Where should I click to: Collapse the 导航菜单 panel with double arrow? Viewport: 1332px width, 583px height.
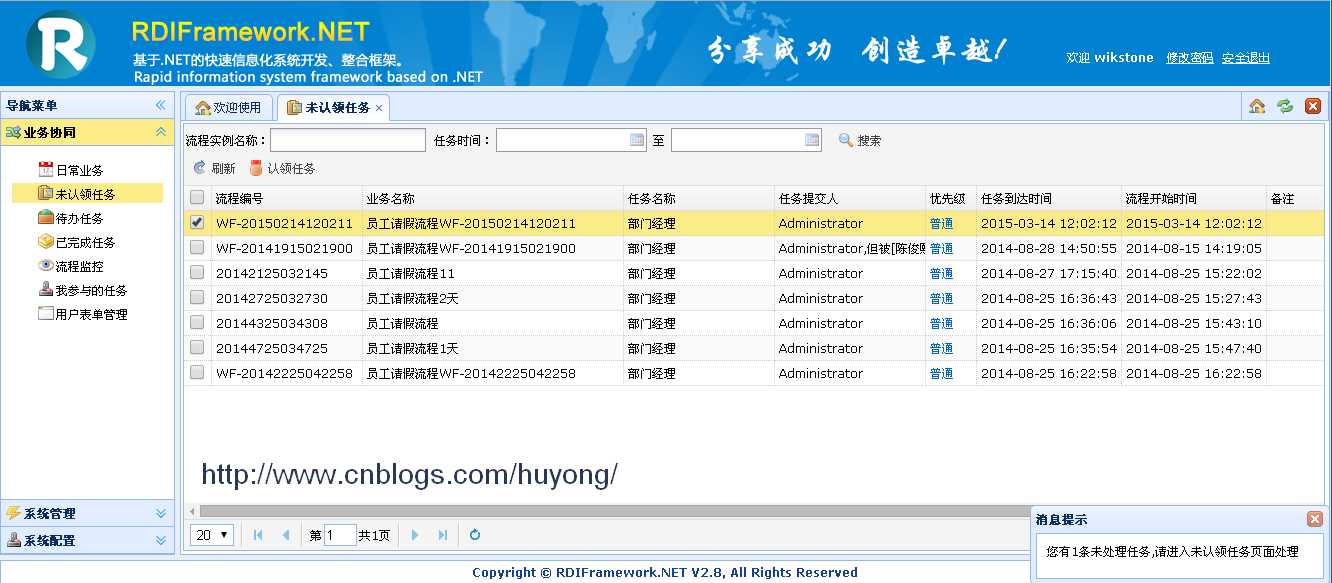[160, 105]
